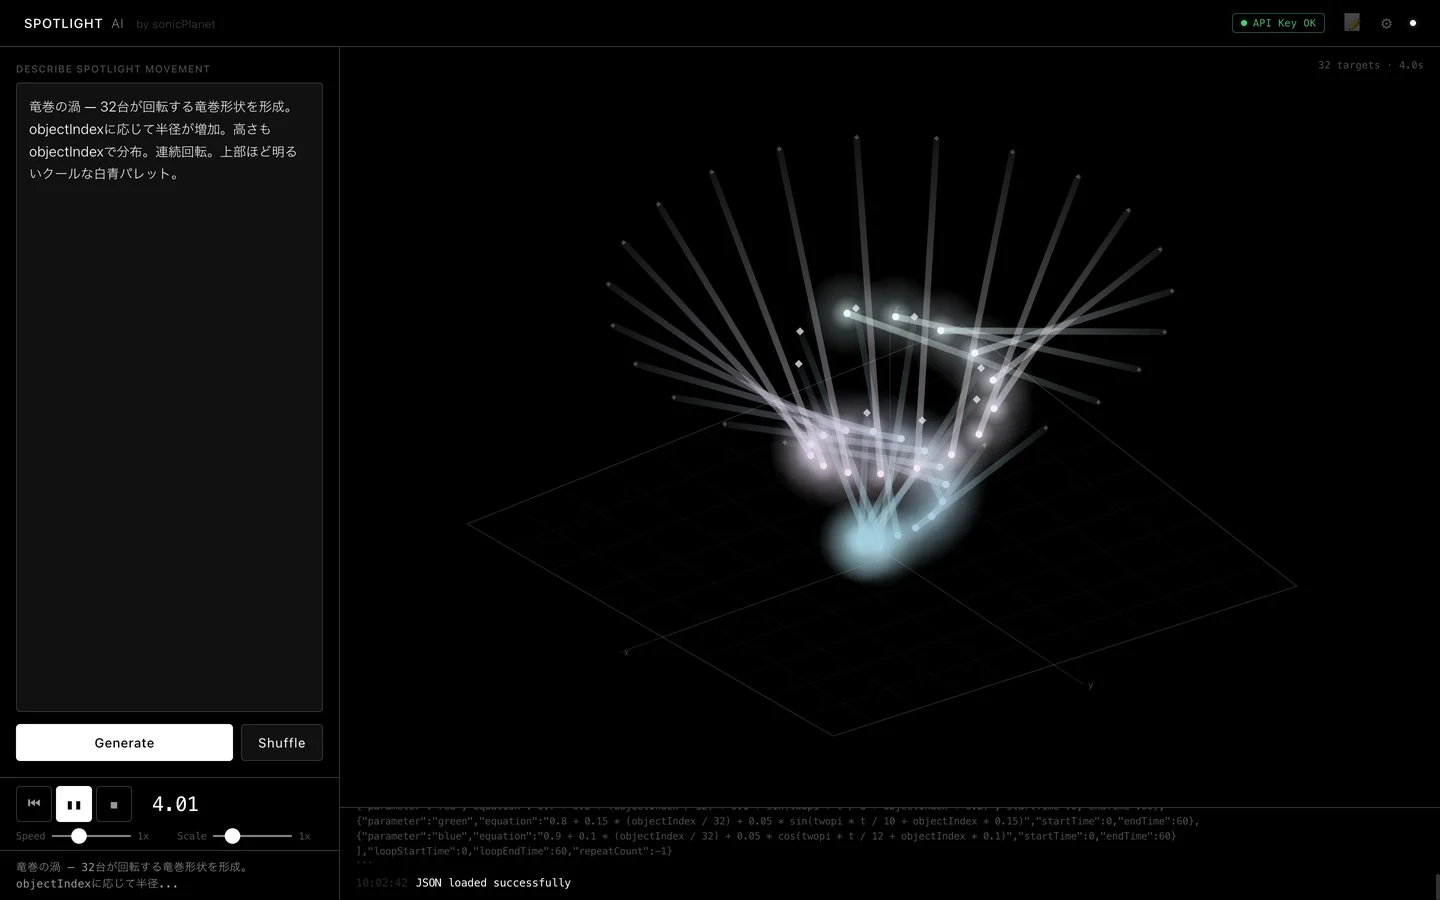Open the notes/script editor icon beside the gear

click(1352, 22)
